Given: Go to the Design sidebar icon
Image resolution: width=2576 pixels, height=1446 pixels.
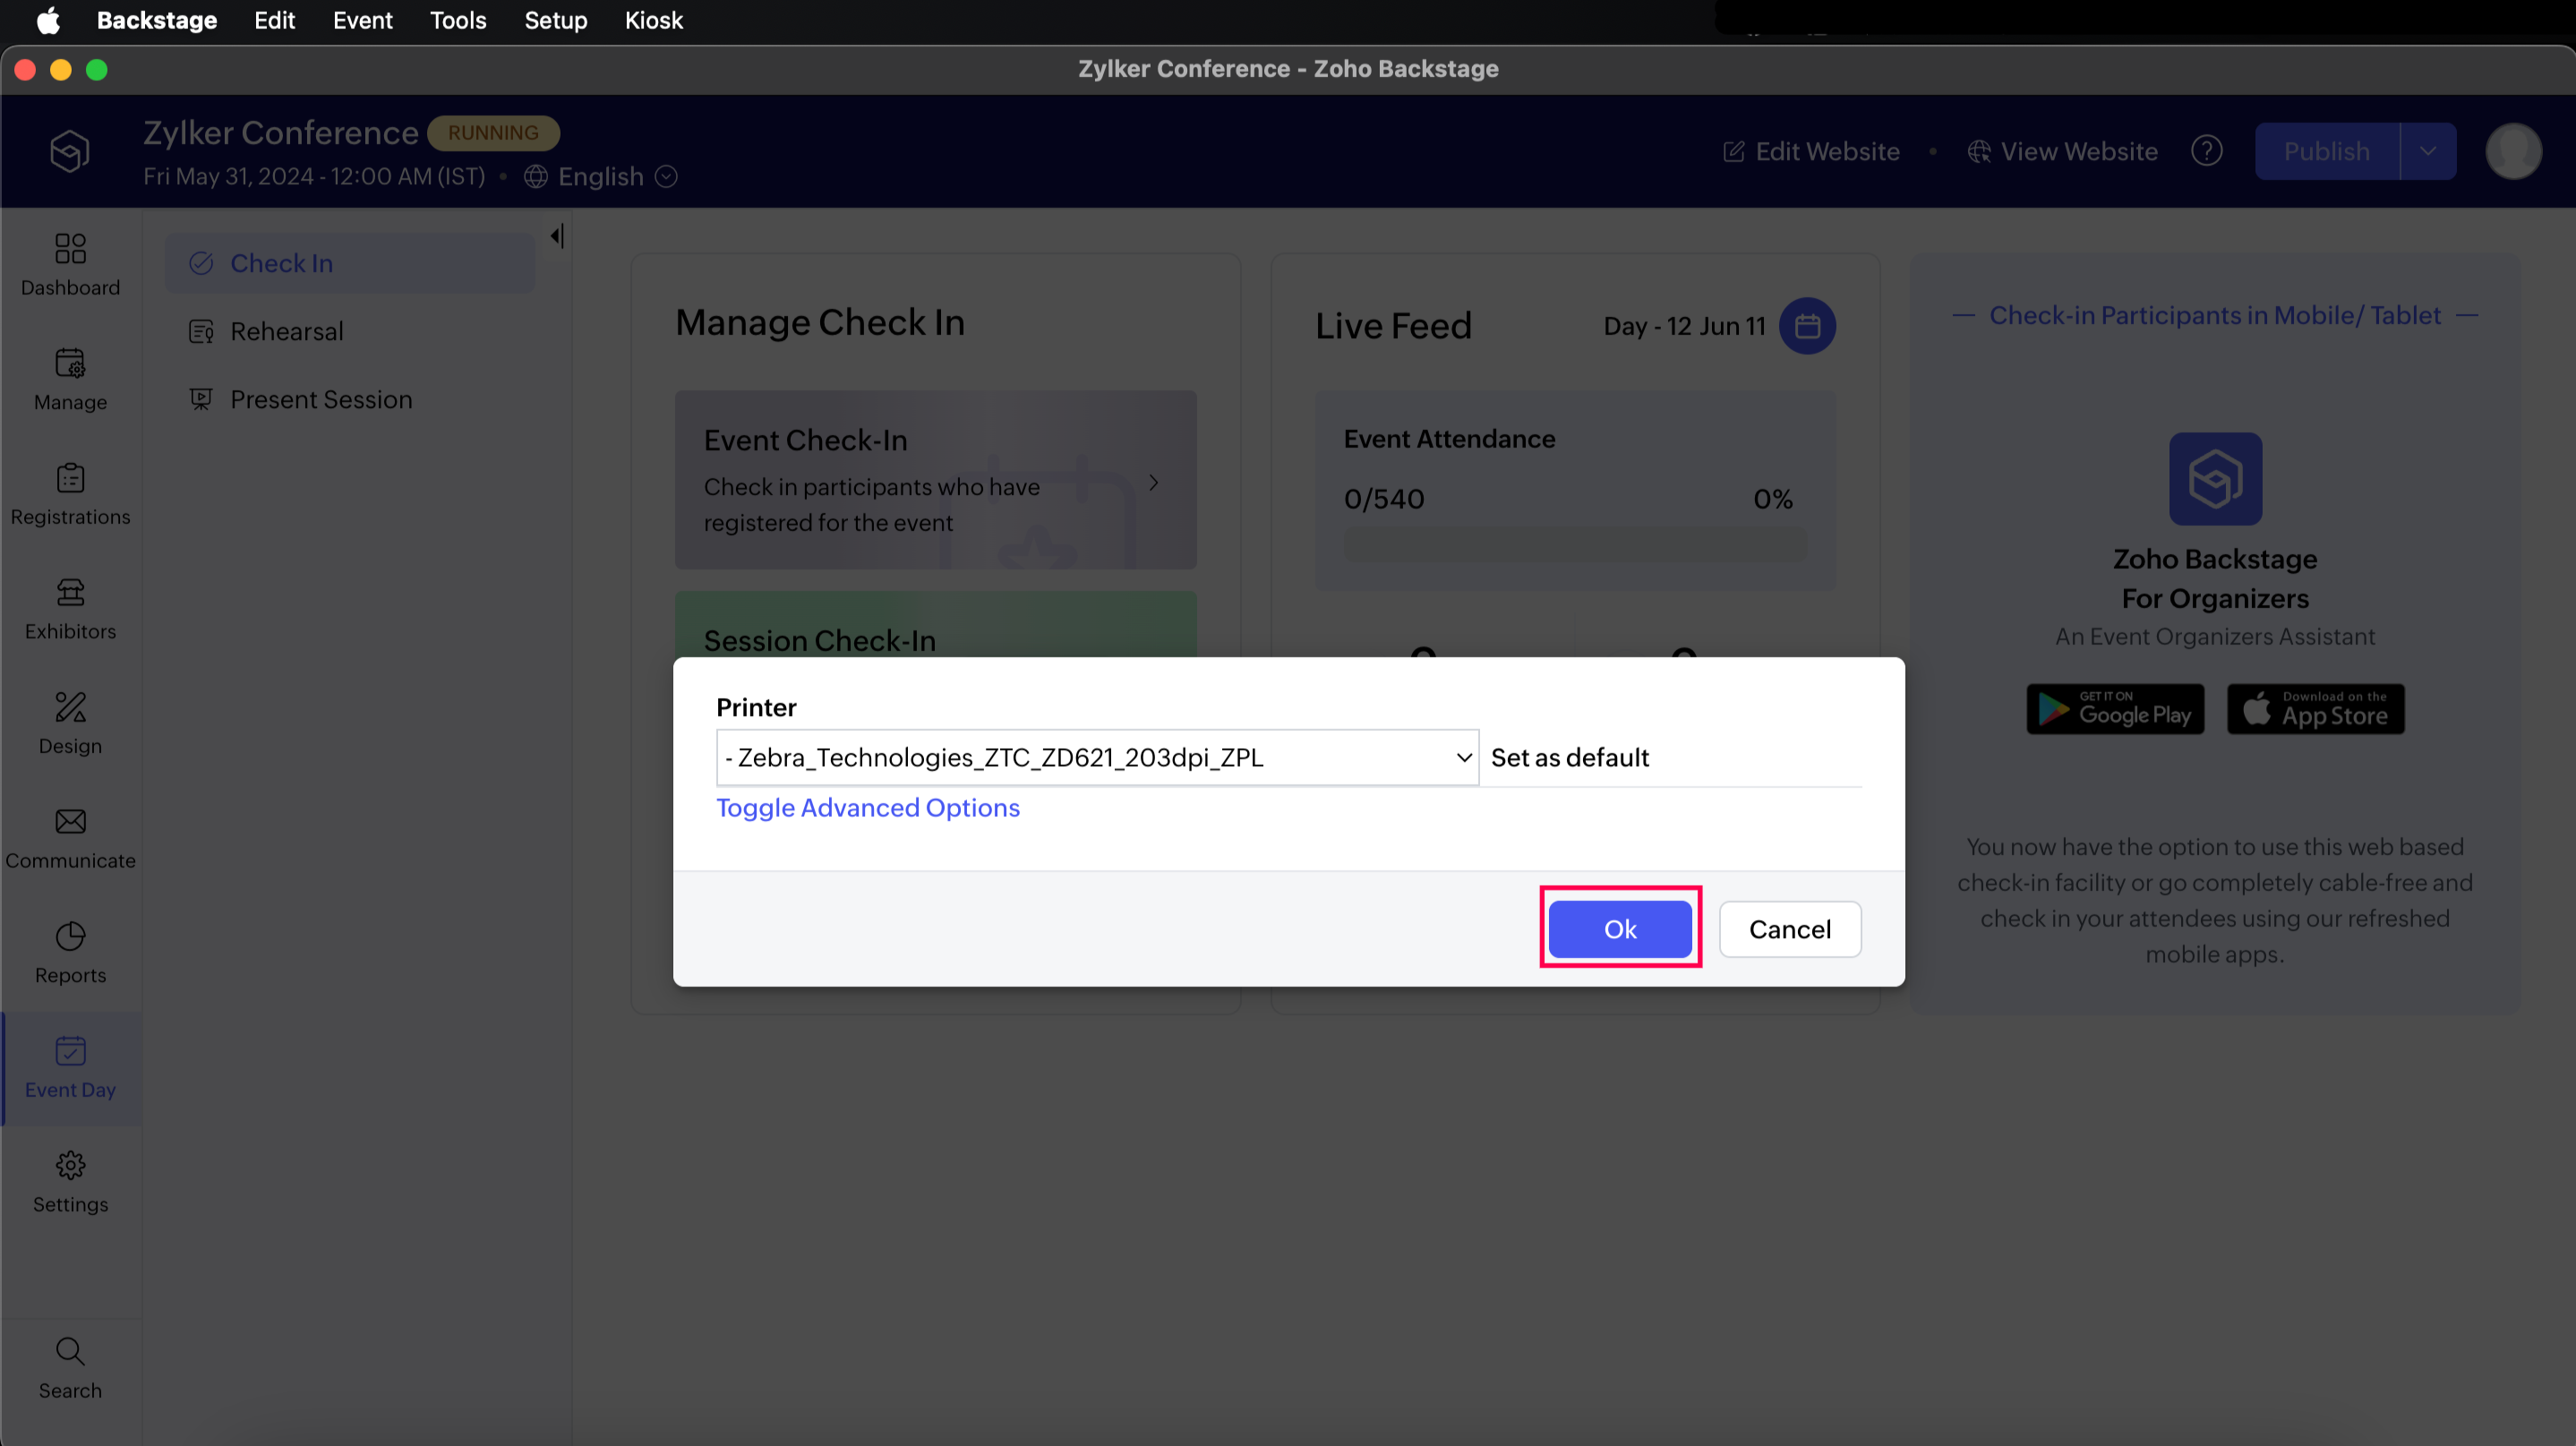Looking at the screenshot, I should (x=70, y=708).
